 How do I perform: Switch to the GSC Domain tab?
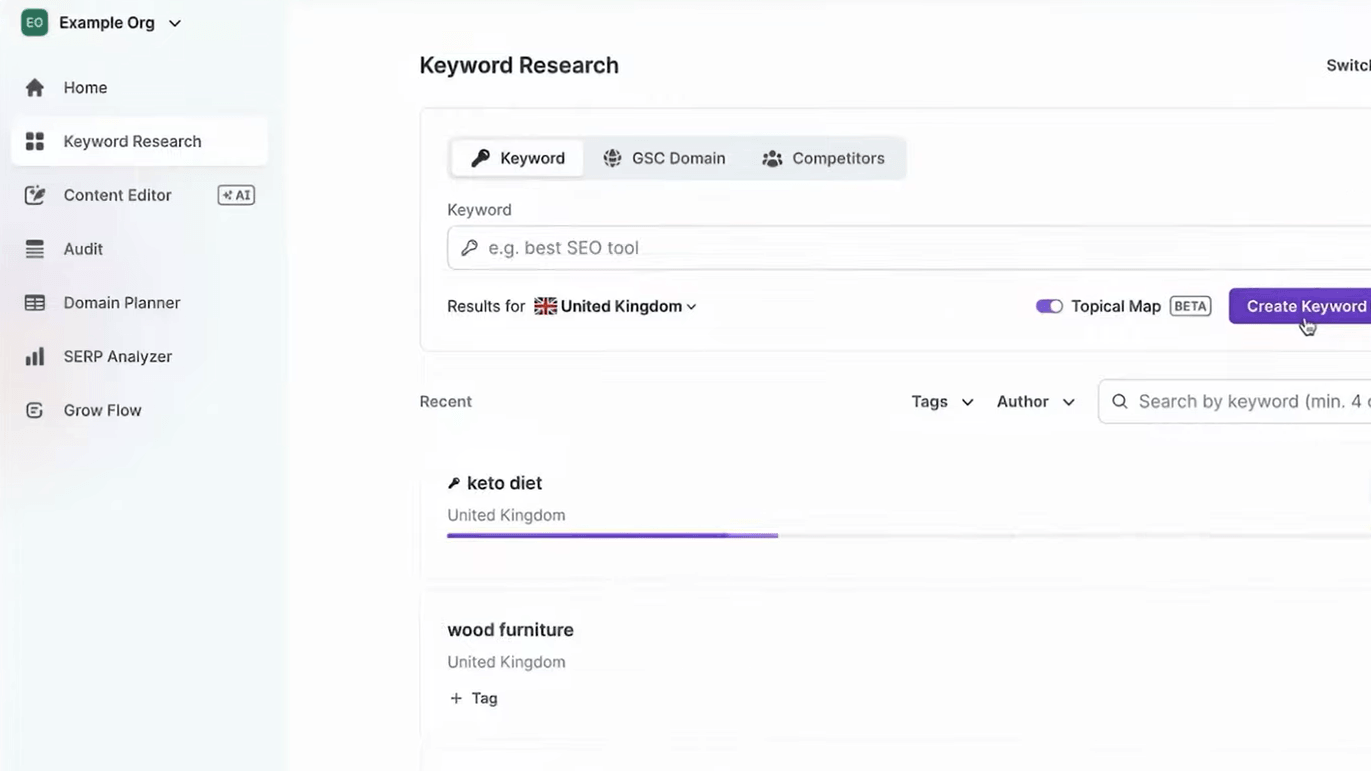tap(664, 158)
